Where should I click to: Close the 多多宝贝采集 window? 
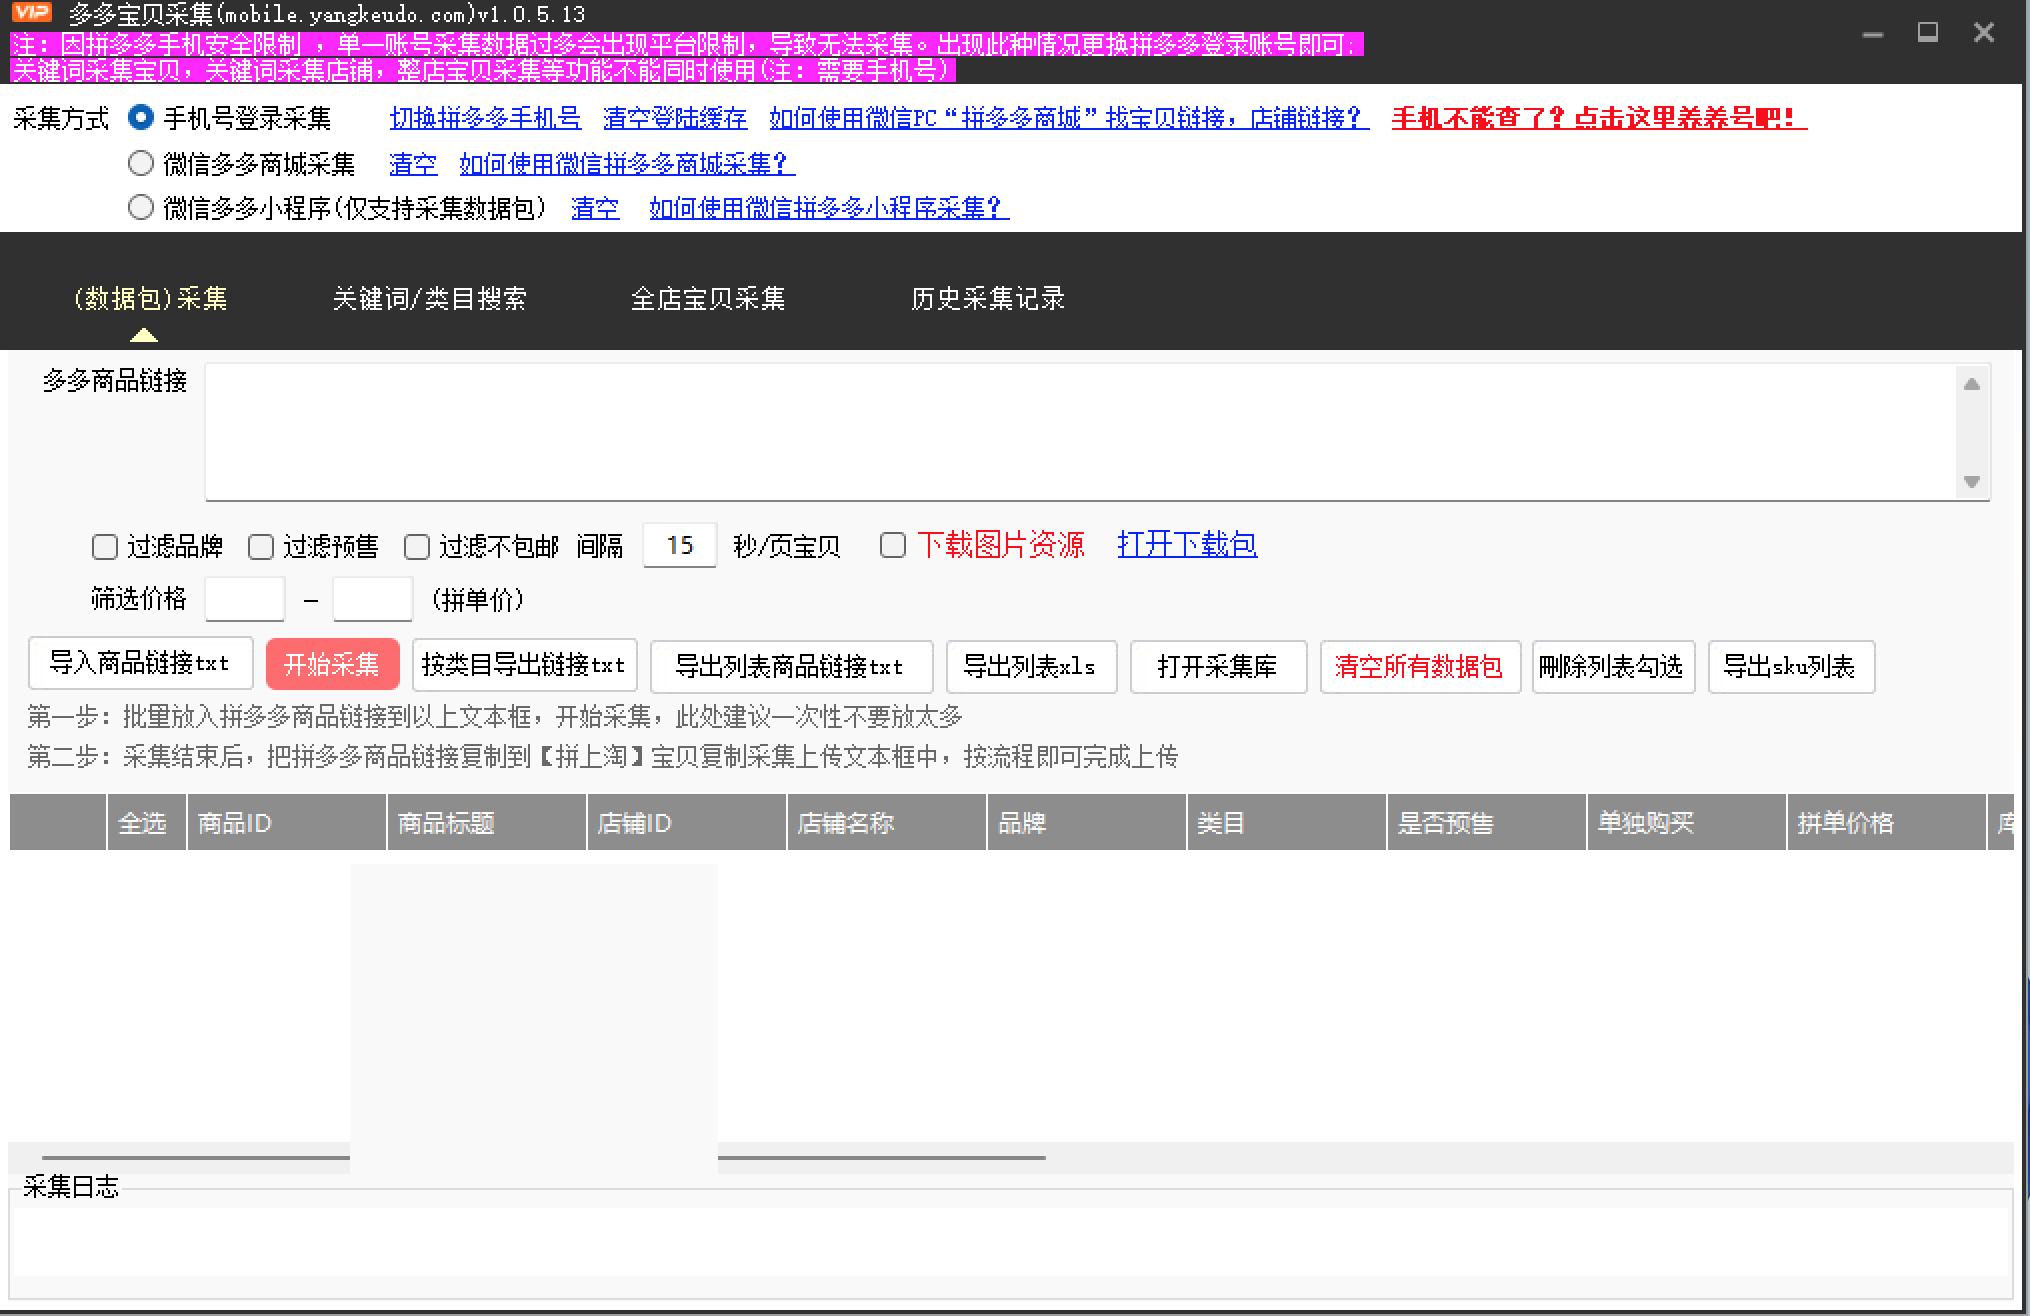[1984, 33]
